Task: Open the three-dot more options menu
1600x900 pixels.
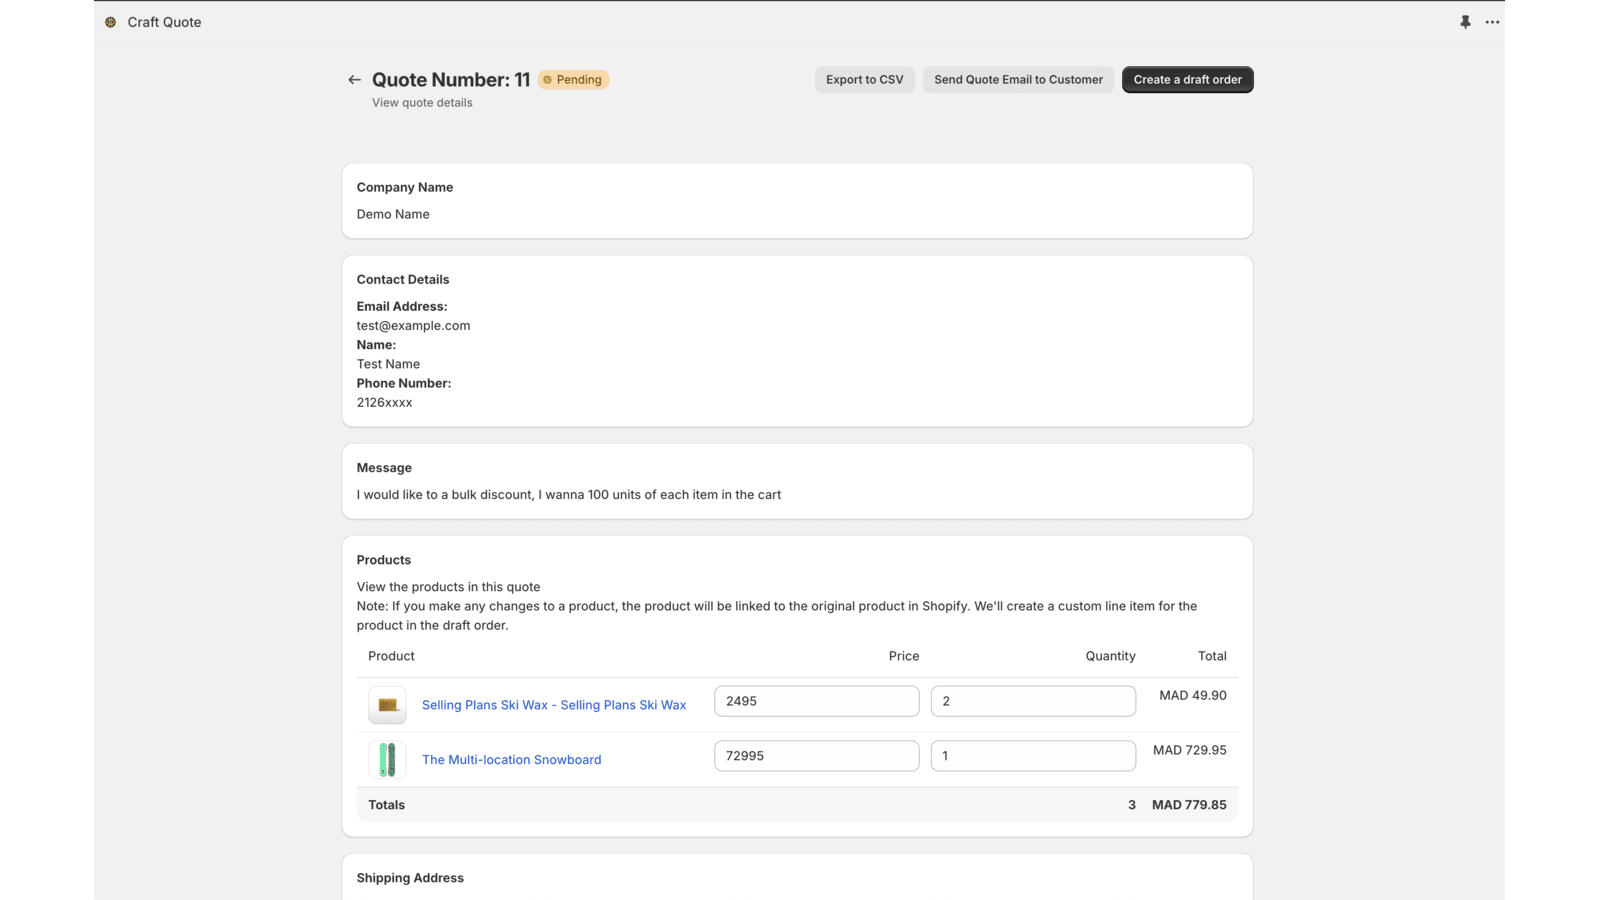Action: (x=1492, y=22)
